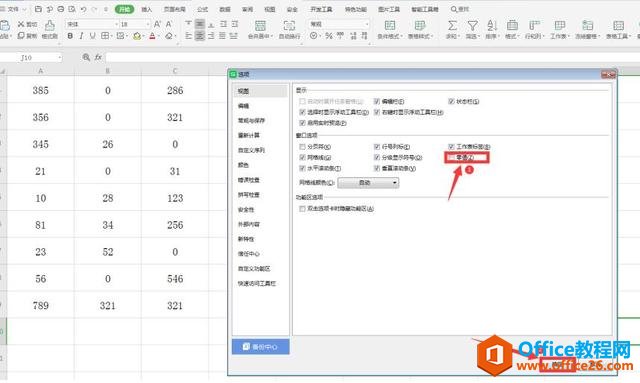640x383 pixels.
Task: Switch to the Formulas (公式) ribbon tab
Action: [x=202, y=9]
